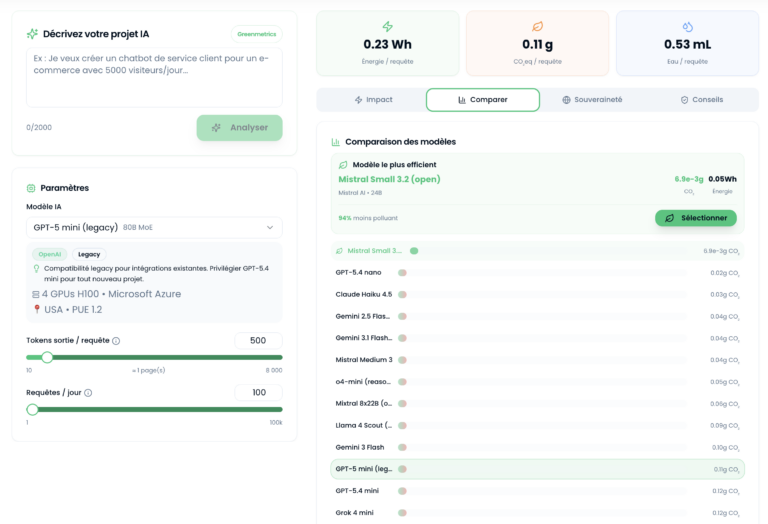Click the Legacy tag
Viewport: 768px width, 524px height.
89,255
